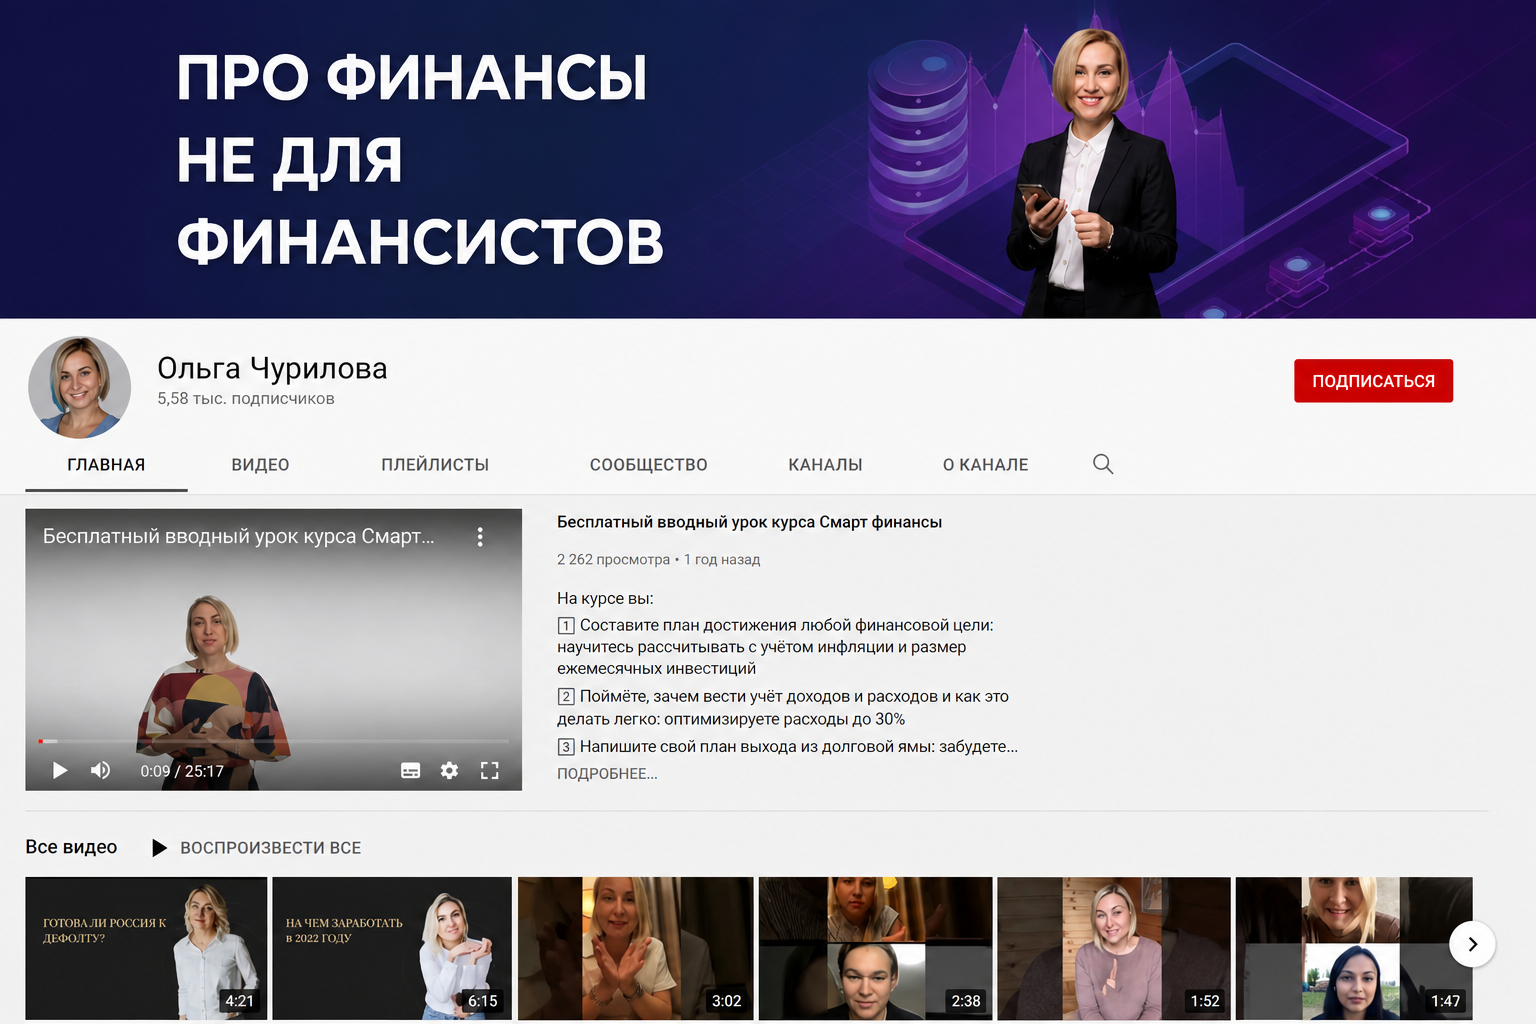Open the ПЛЕЙЛИСТЫ tab
Screen dimensions: 1536x1024
435,465
